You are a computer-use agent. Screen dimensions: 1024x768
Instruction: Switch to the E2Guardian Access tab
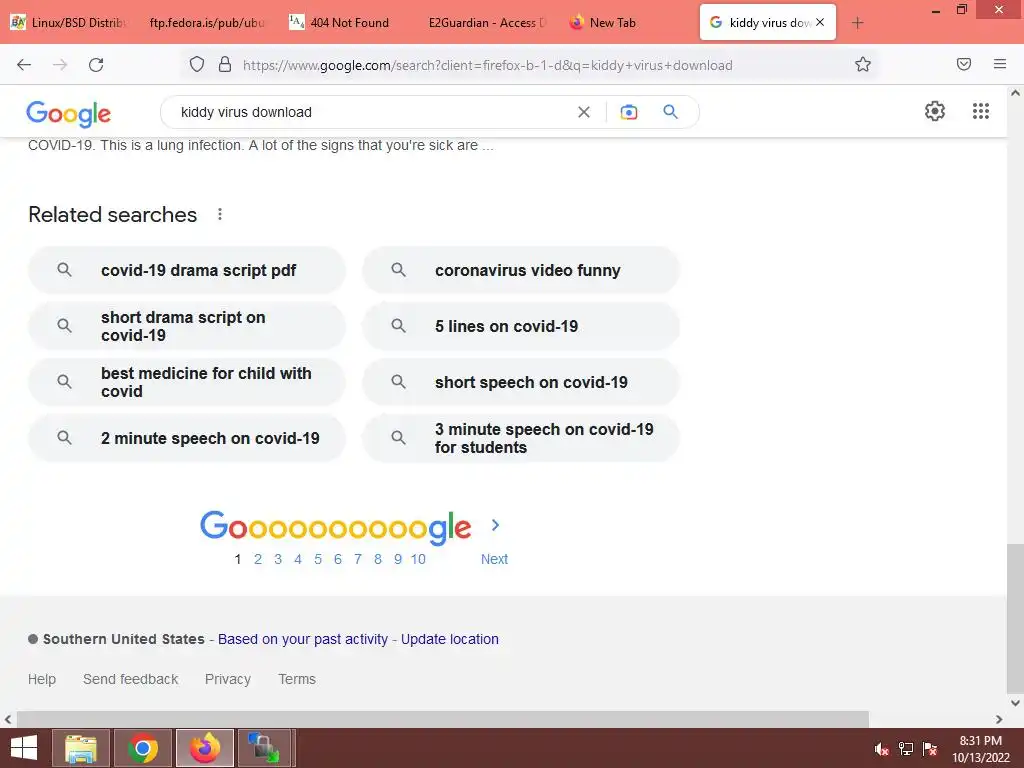487,23
